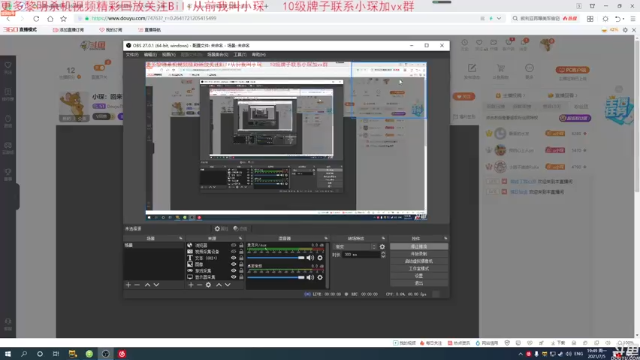The width and height of the screenshot is (640, 360).
Task: Toggle lock on Browser source
Action: [241, 245]
